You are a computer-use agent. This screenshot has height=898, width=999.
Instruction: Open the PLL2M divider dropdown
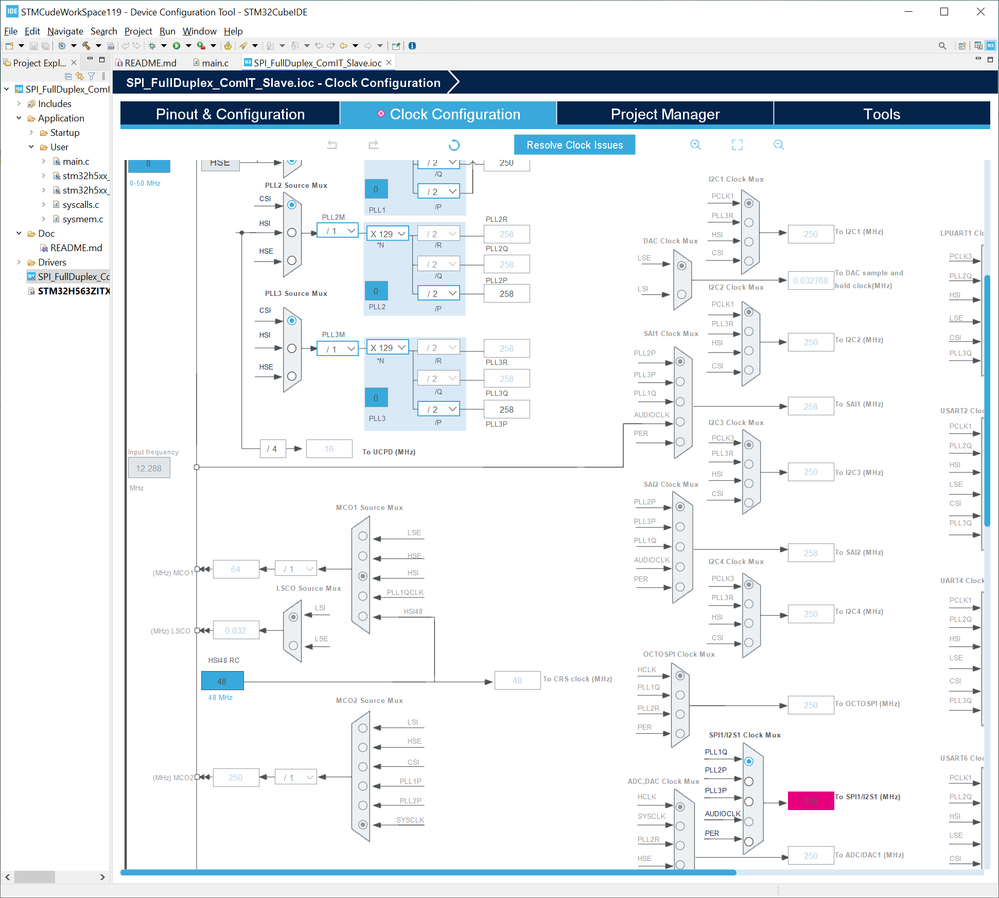(338, 231)
